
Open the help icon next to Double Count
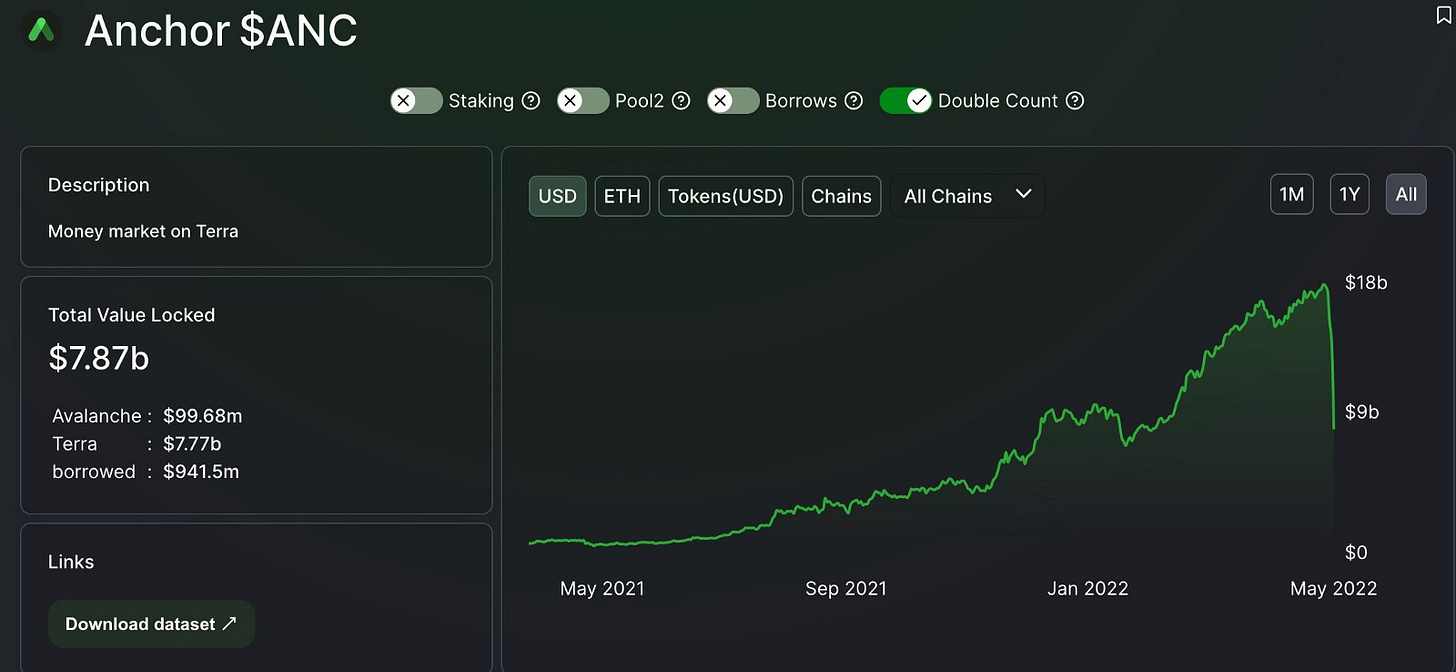tap(1075, 101)
